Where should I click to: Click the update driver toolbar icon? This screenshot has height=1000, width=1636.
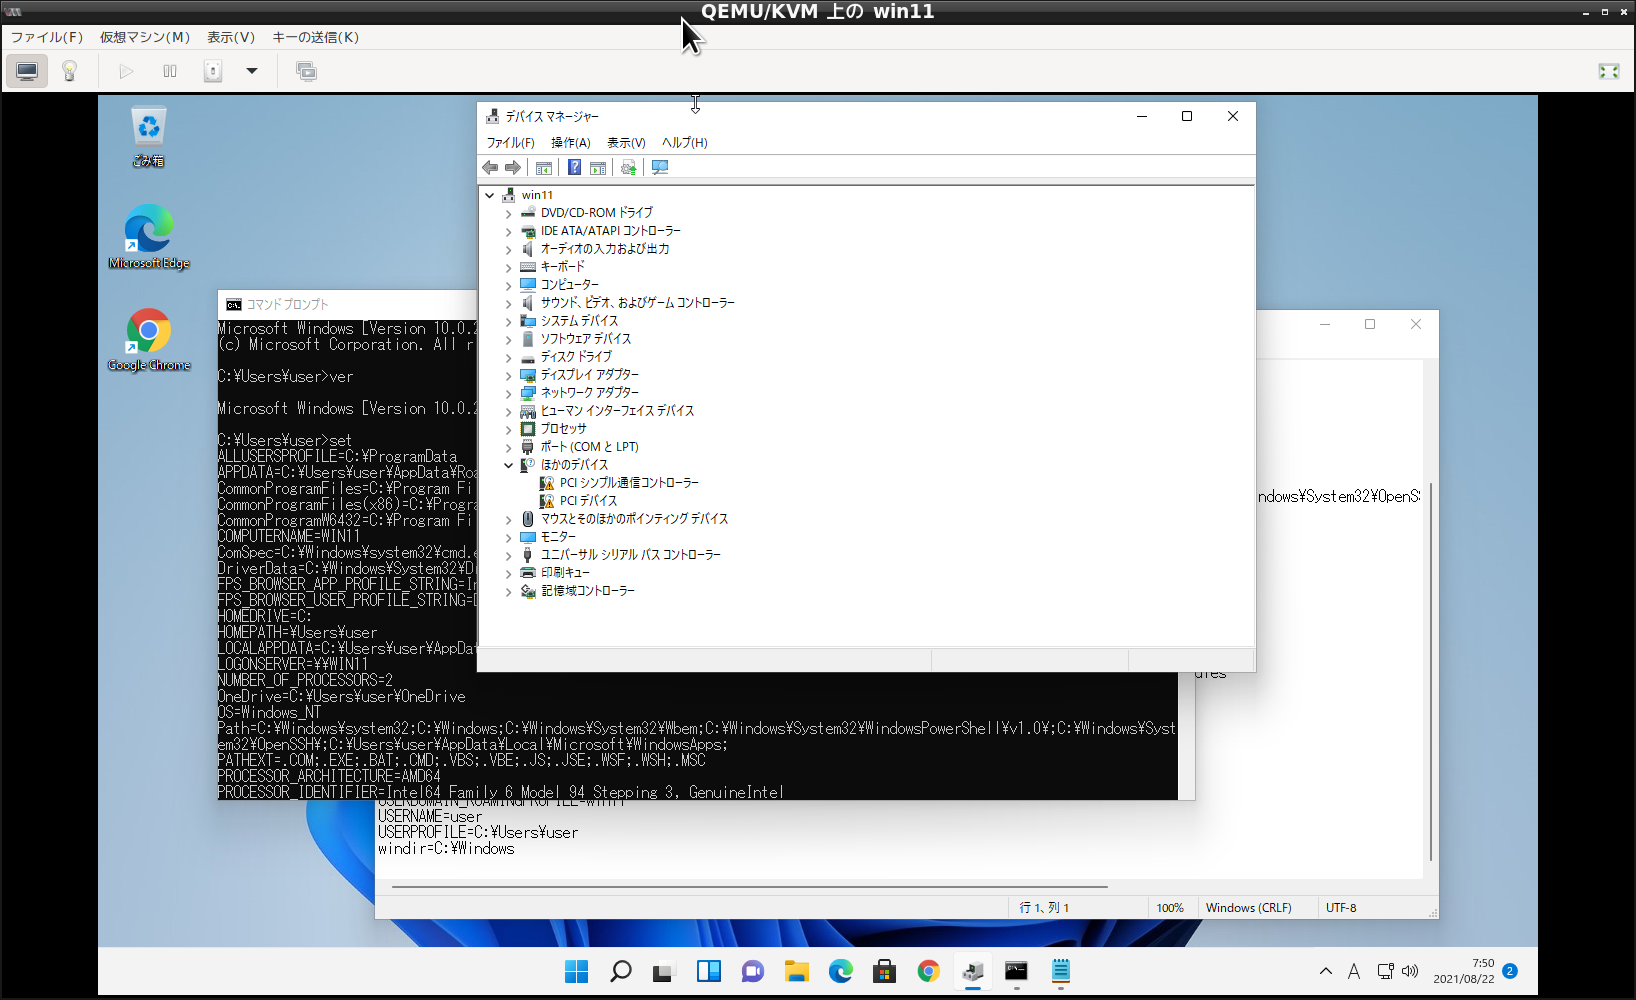pyautogui.click(x=628, y=167)
